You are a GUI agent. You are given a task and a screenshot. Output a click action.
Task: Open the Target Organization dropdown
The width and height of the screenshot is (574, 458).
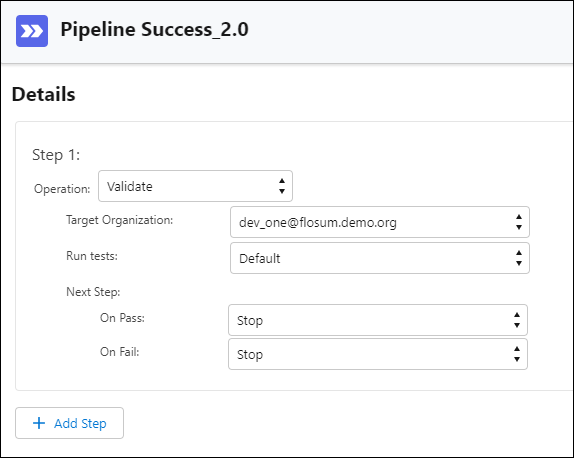(380, 222)
